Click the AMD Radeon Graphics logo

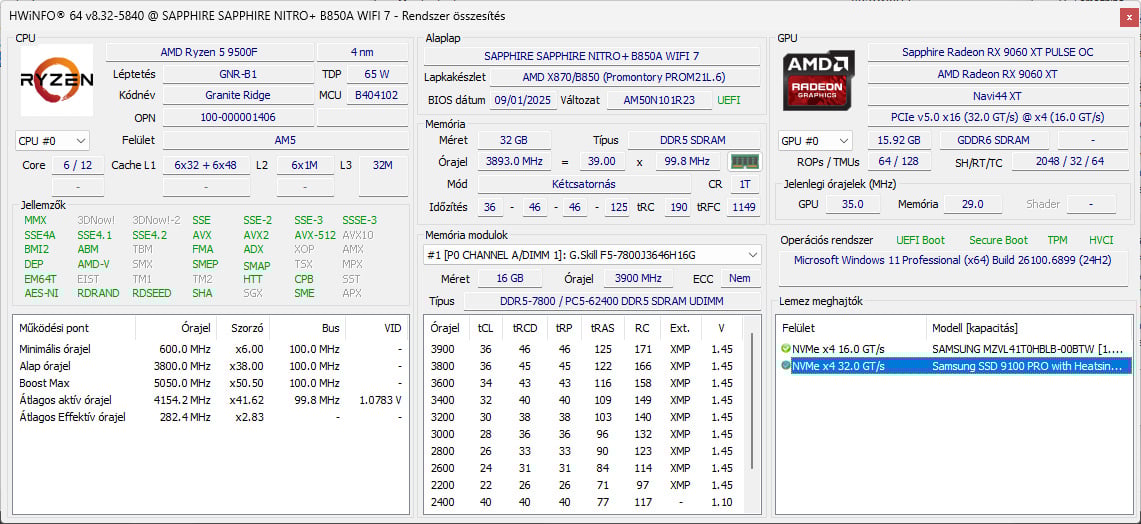click(x=819, y=80)
